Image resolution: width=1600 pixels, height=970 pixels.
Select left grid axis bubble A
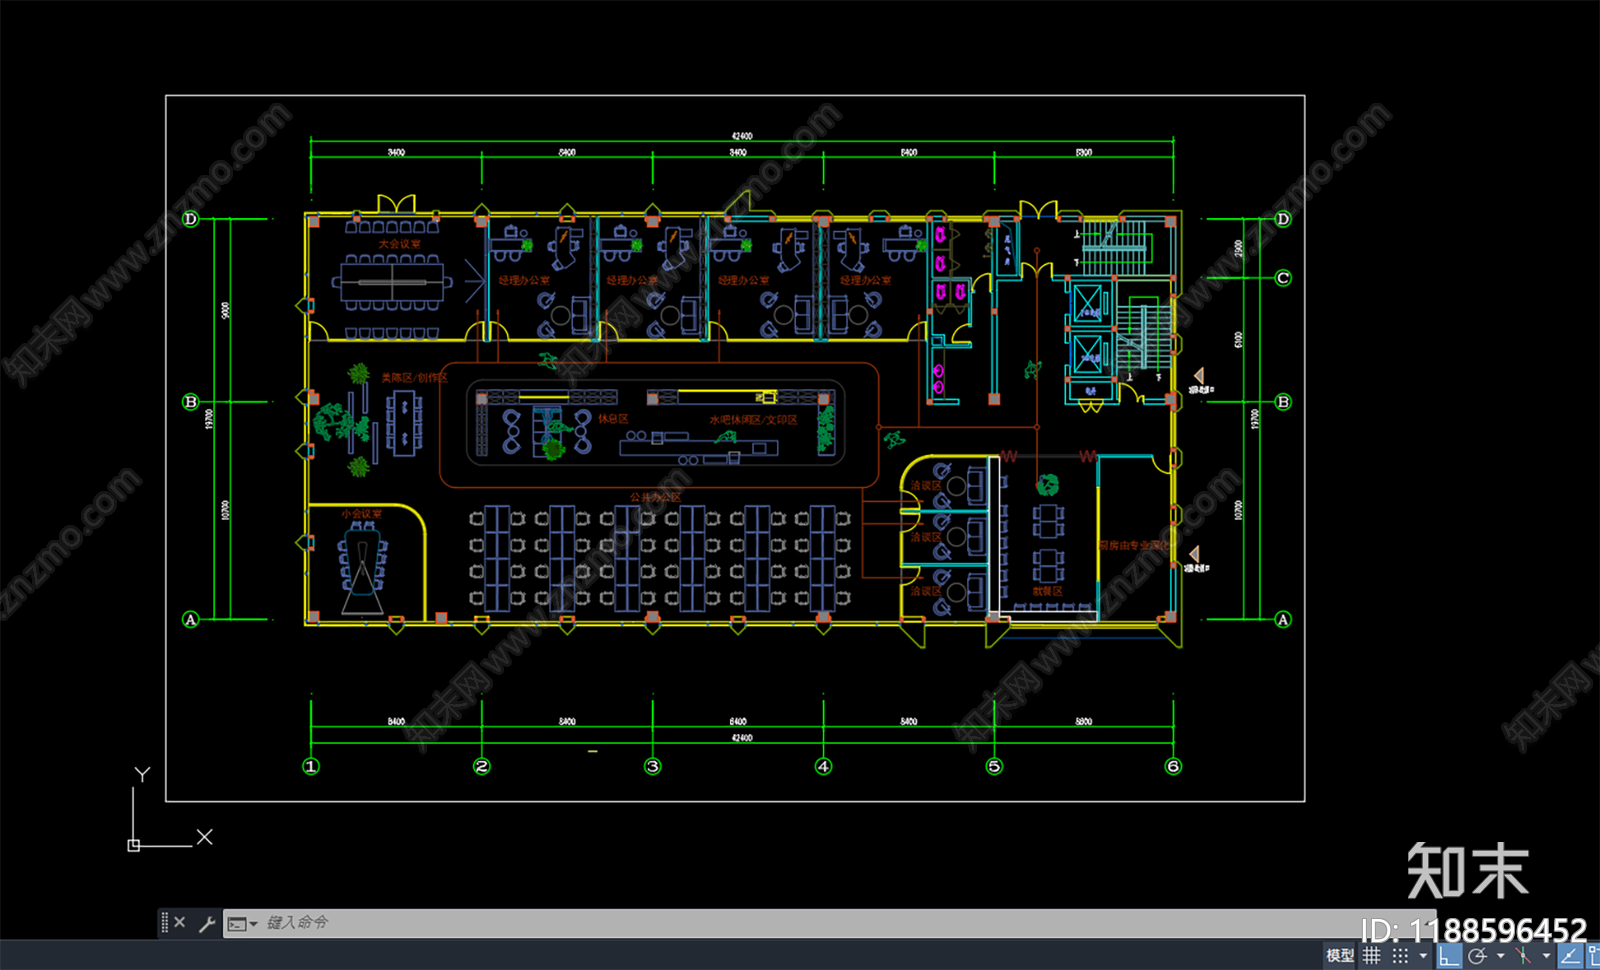point(191,619)
